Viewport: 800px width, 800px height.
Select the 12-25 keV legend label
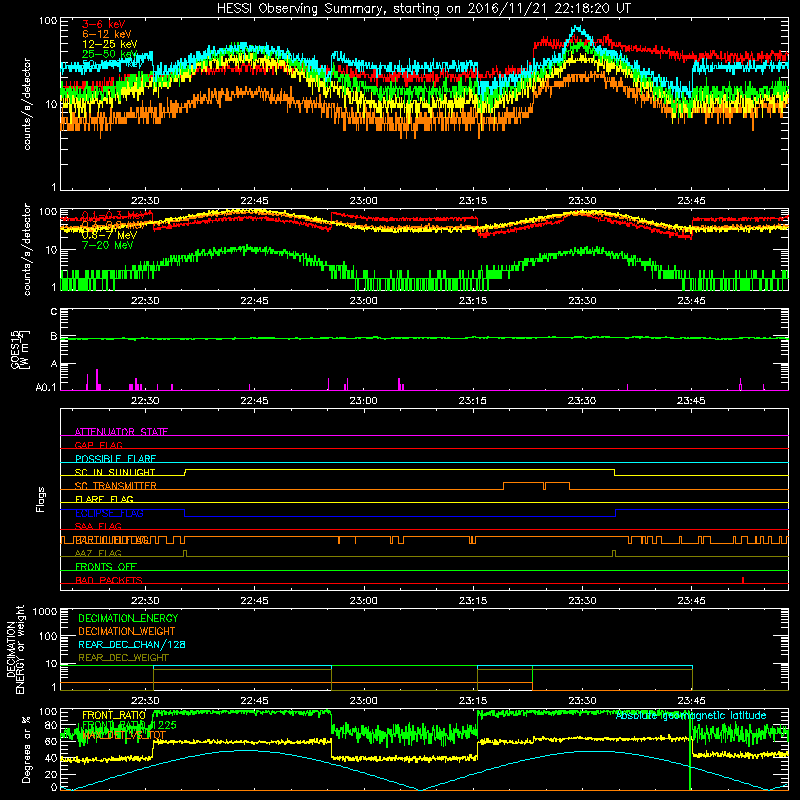click(110, 44)
